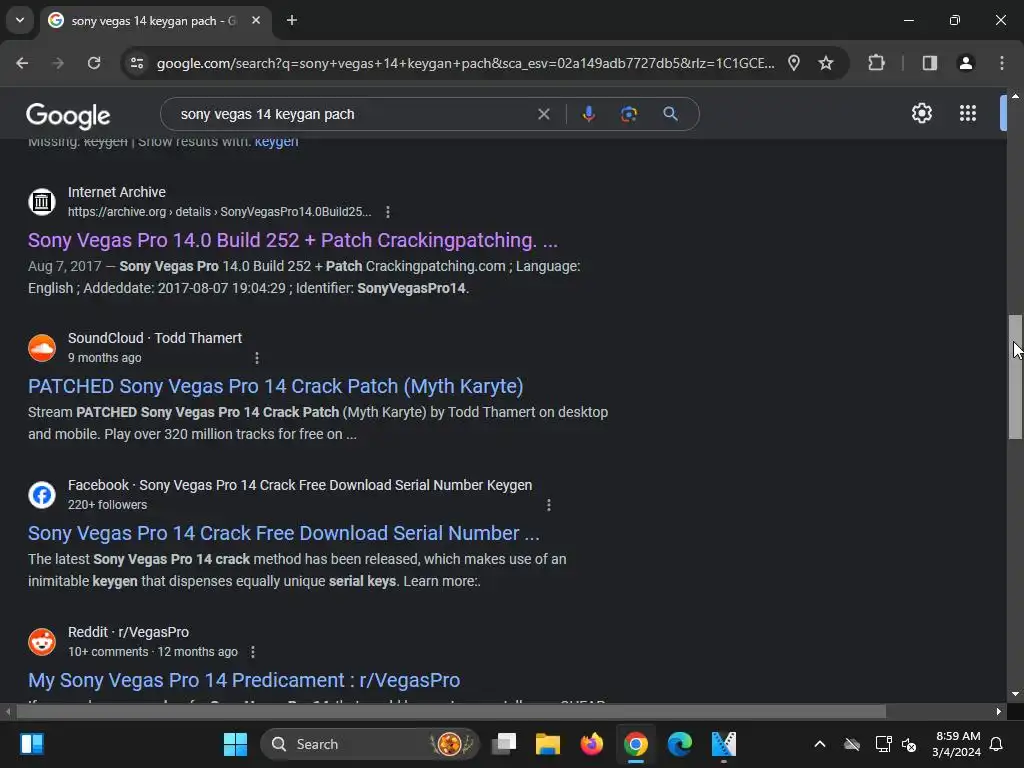Search by image with Google Lens
This screenshot has width=1024, height=768.
pos(628,114)
